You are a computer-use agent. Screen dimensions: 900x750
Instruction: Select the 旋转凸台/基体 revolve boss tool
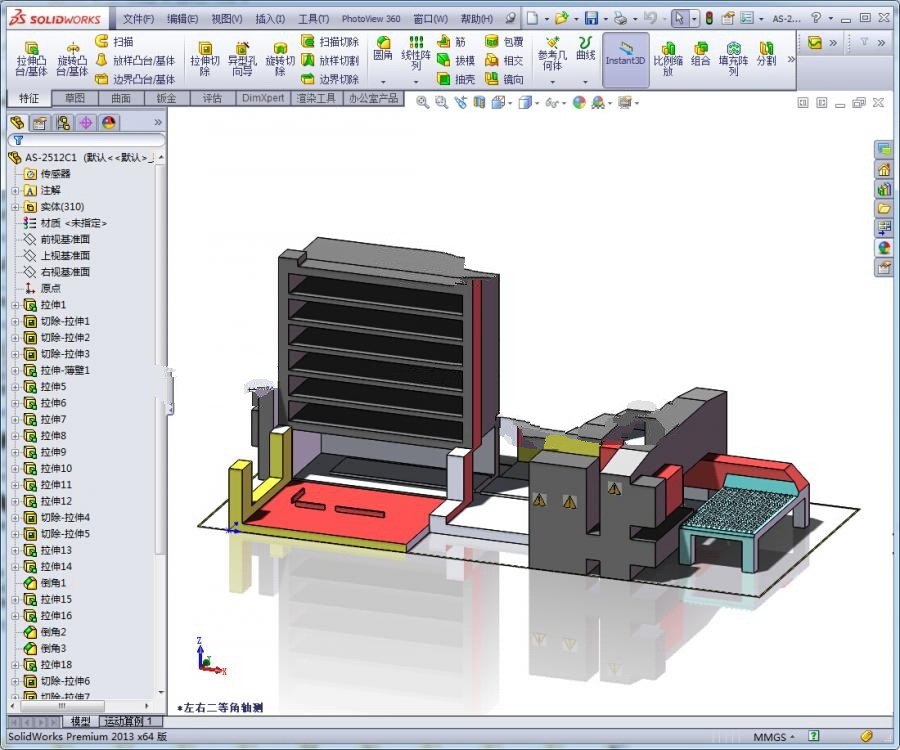(72, 59)
